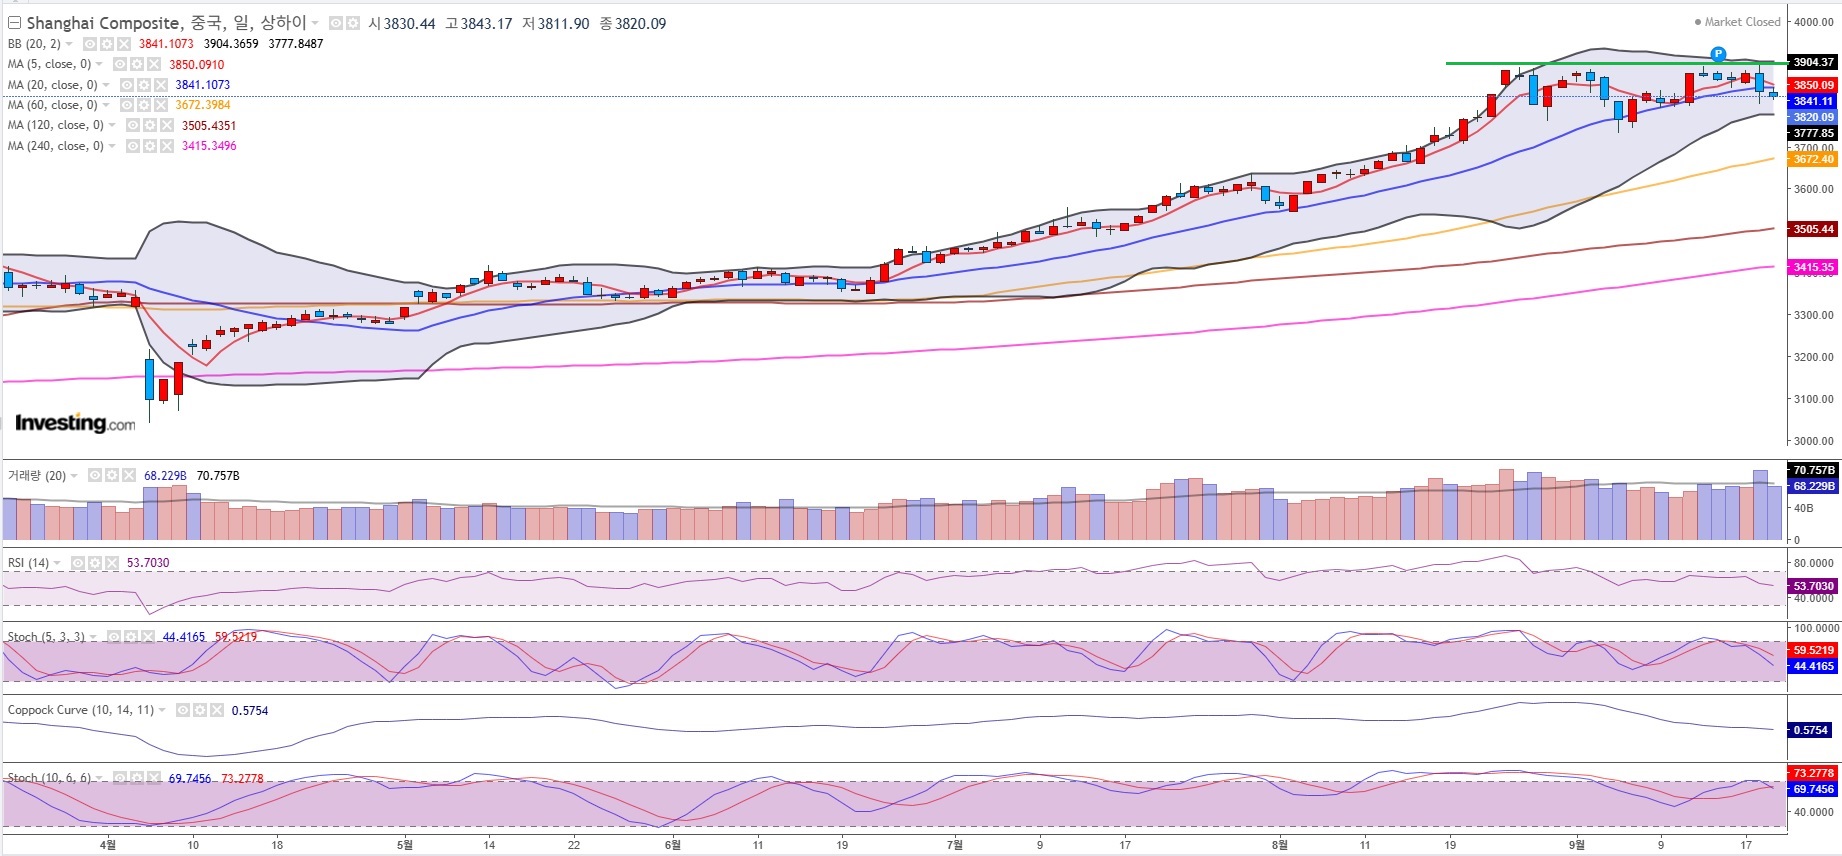Toggle visibility of MA (5, close, 0)

[119, 64]
